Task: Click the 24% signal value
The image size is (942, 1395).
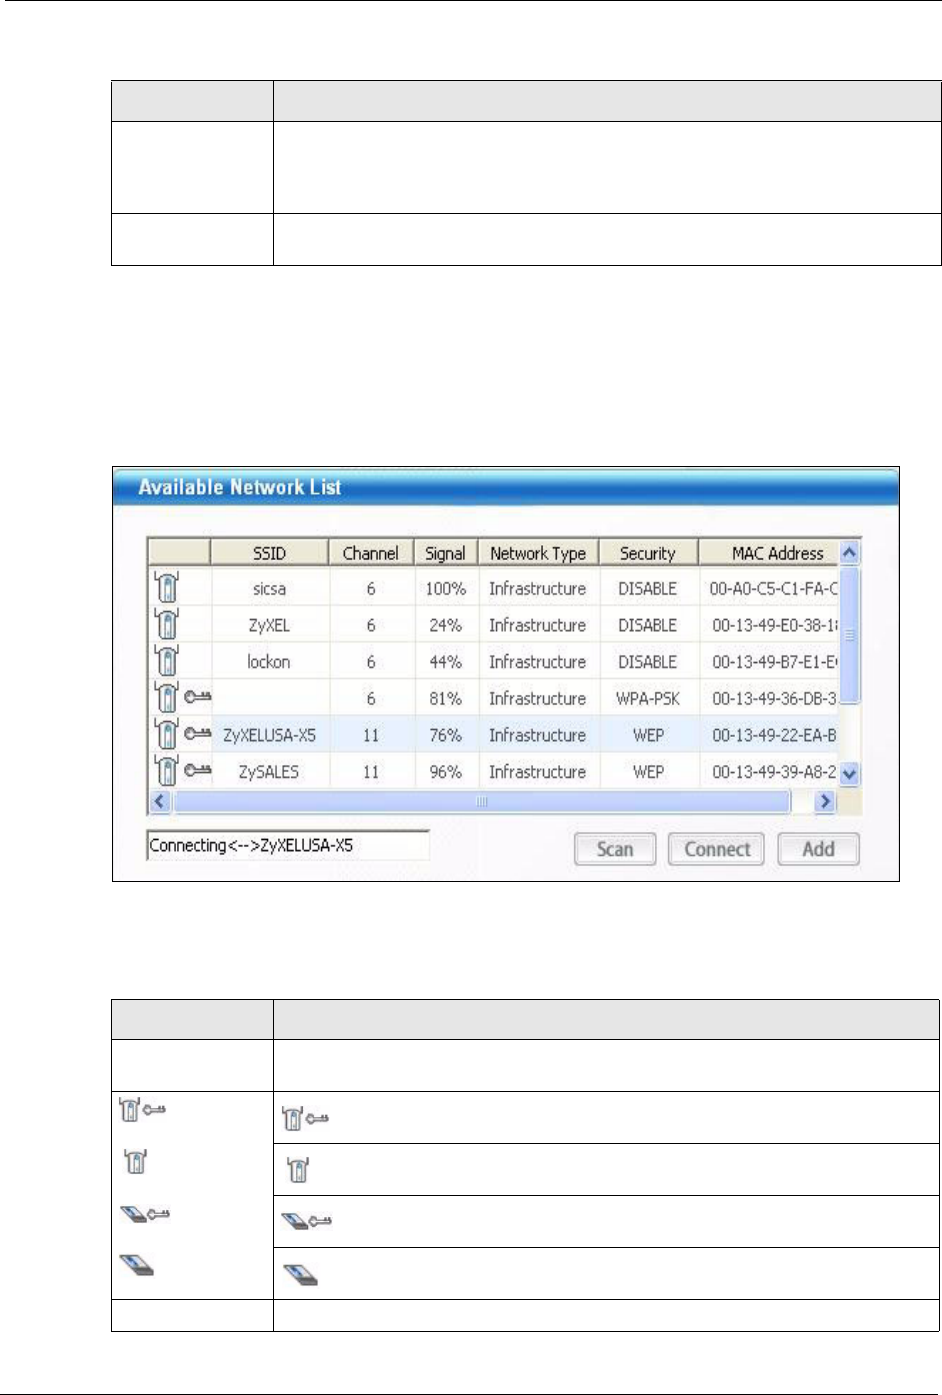Action: tap(446, 625)
